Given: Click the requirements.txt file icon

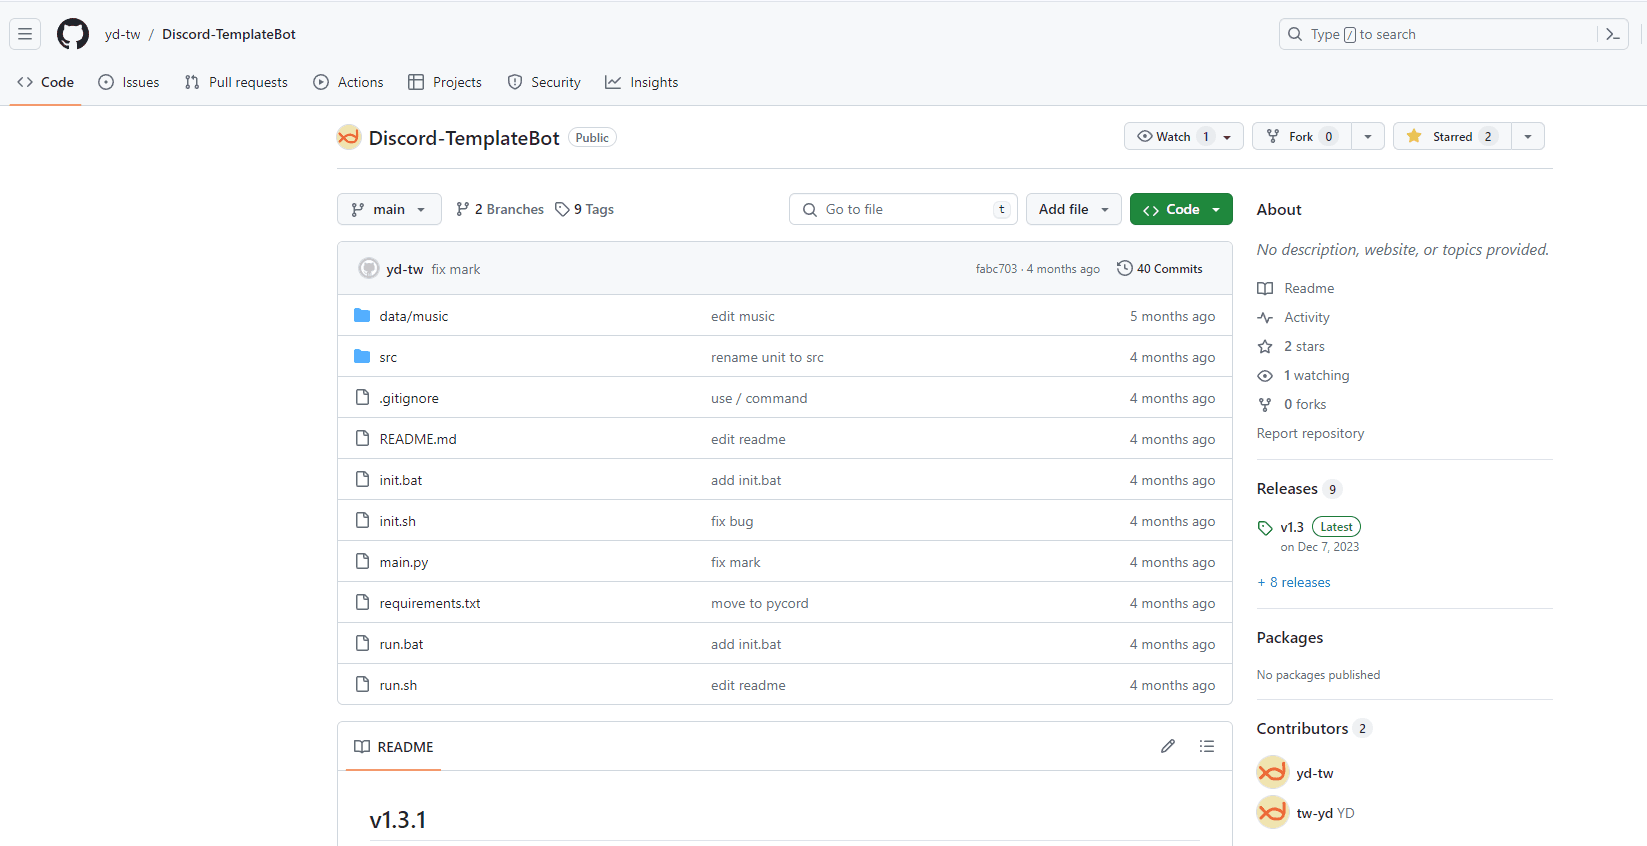Looking at the screenshot, I should pyautogui.click(x=362, y=603).
